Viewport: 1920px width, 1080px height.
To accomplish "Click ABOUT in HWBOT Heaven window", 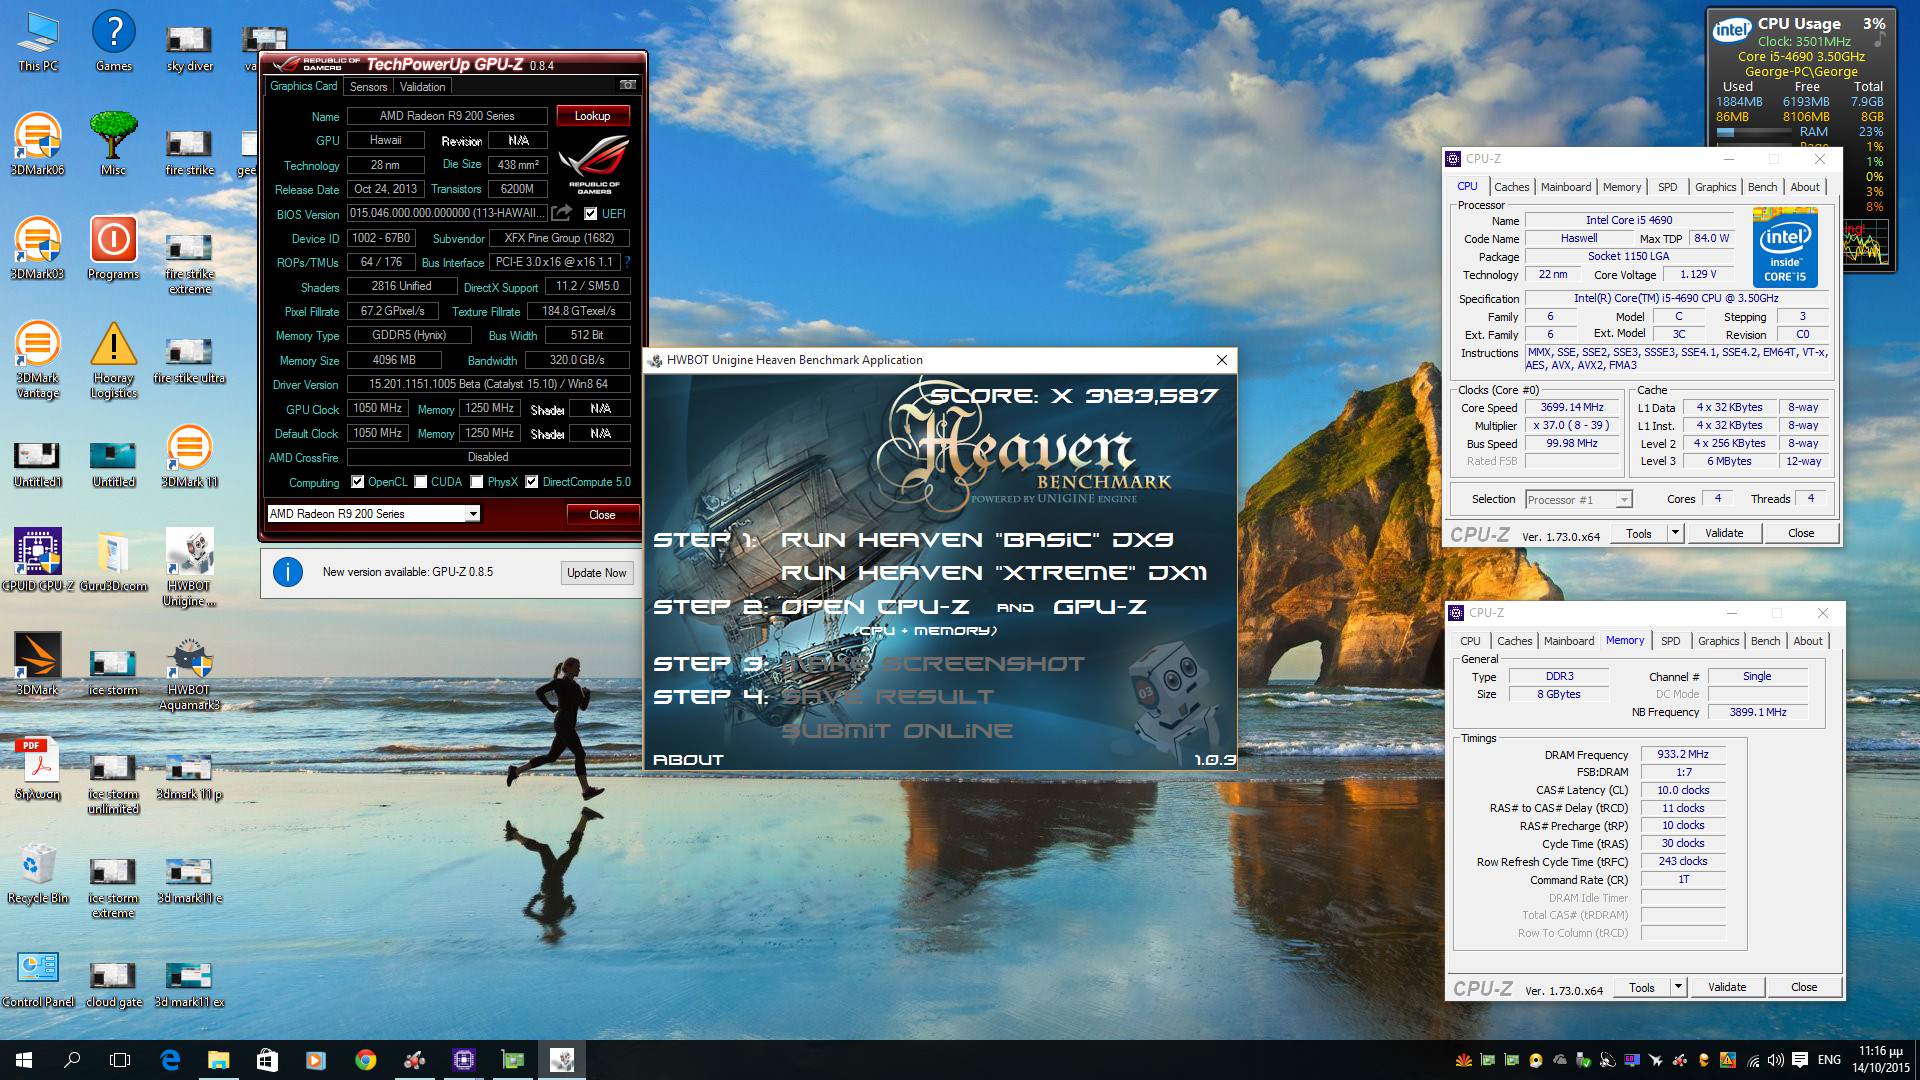I will pyautogui.click(x=688, y=760).
